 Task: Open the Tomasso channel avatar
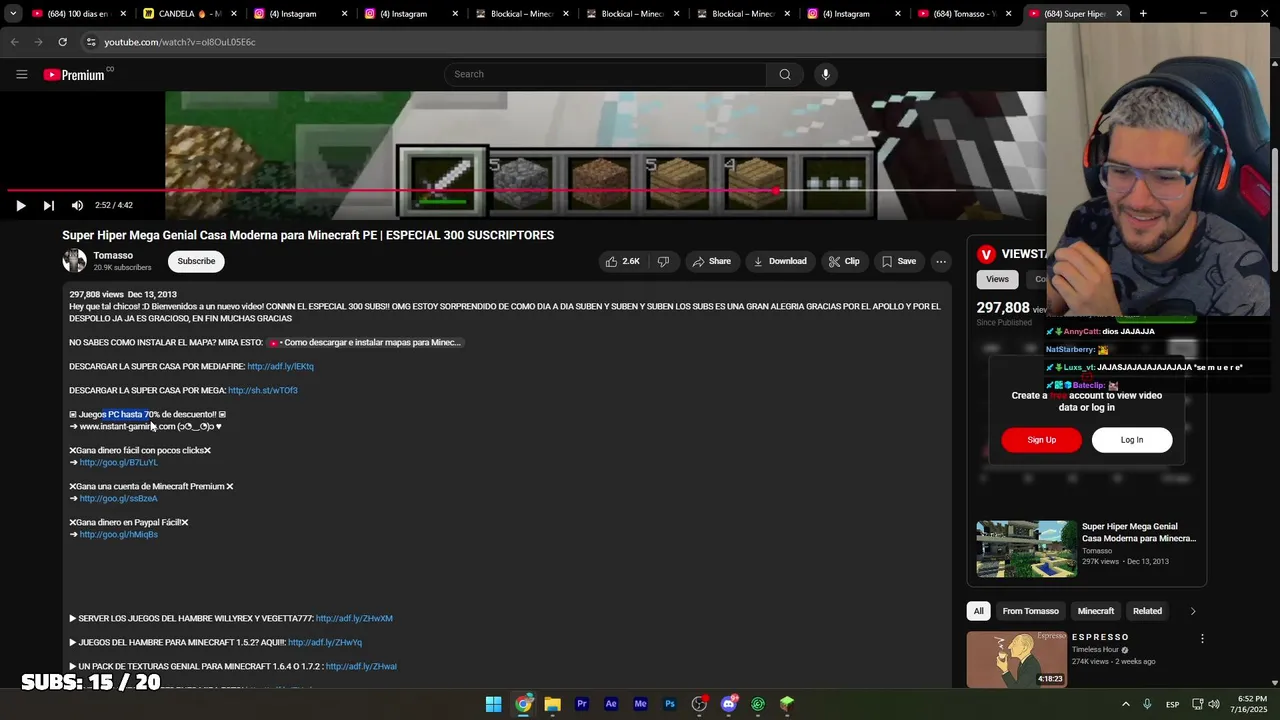click(x=75, y=261)
